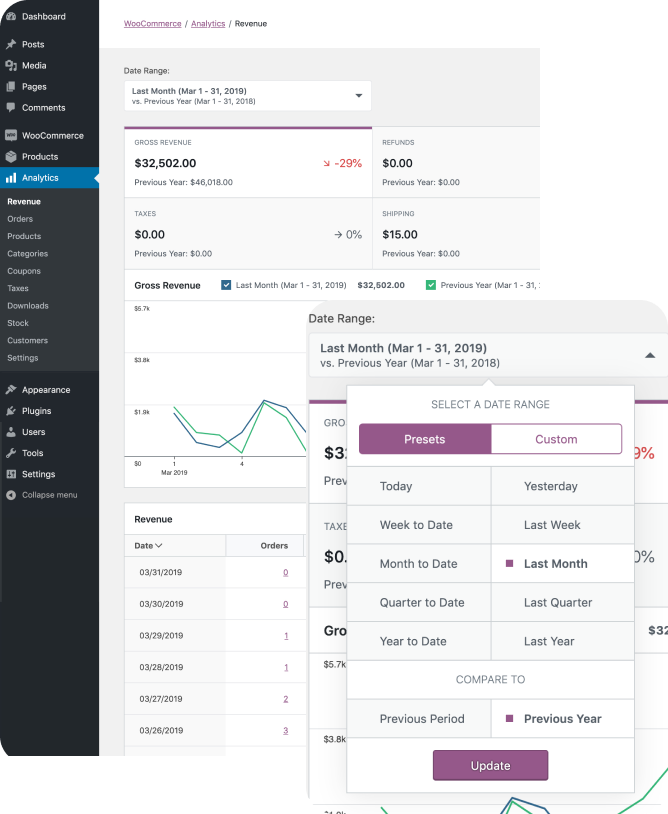Click the Plugins plug icon
Screen dimensions: 668x814
click(11, 411)
